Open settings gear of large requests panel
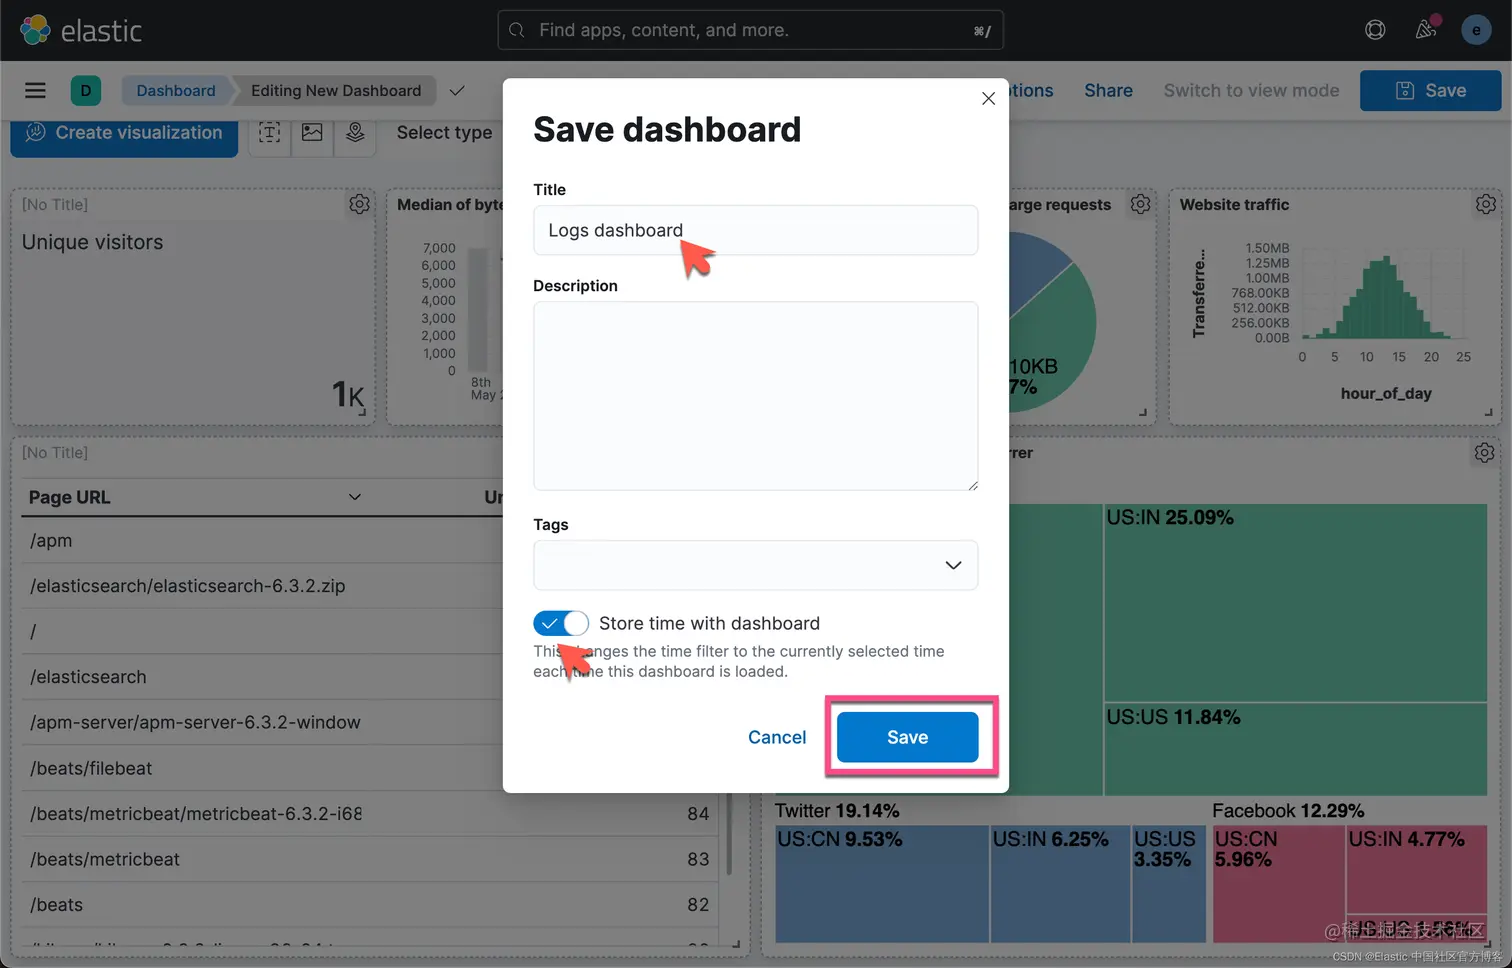Viewport: 1512px width, 968px height. tap(1140, 204)
